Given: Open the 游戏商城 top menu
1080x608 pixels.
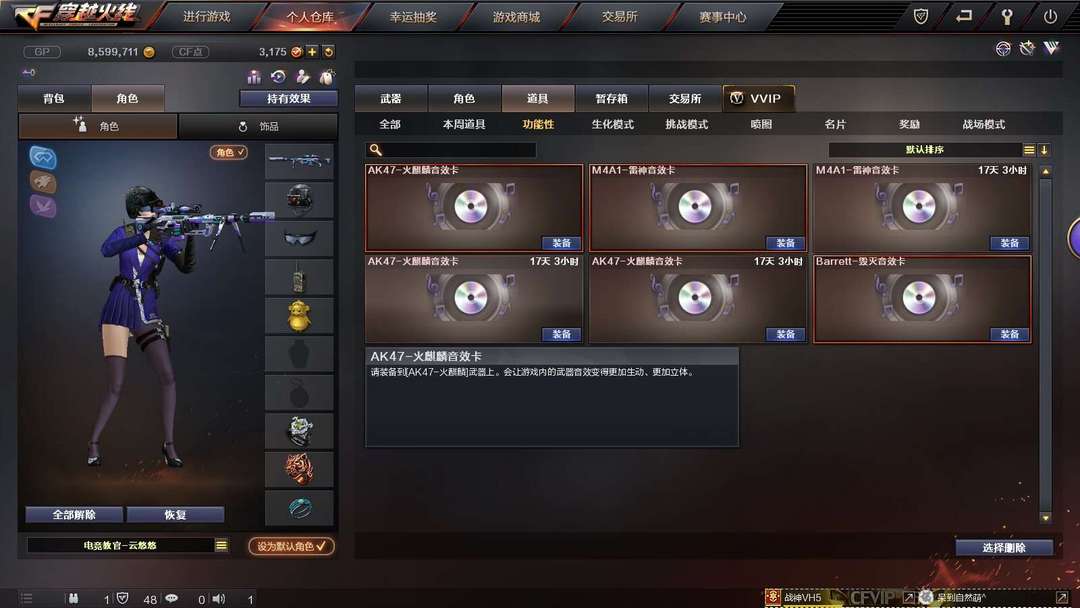Looking at the screenshot, I should (516, 17).
